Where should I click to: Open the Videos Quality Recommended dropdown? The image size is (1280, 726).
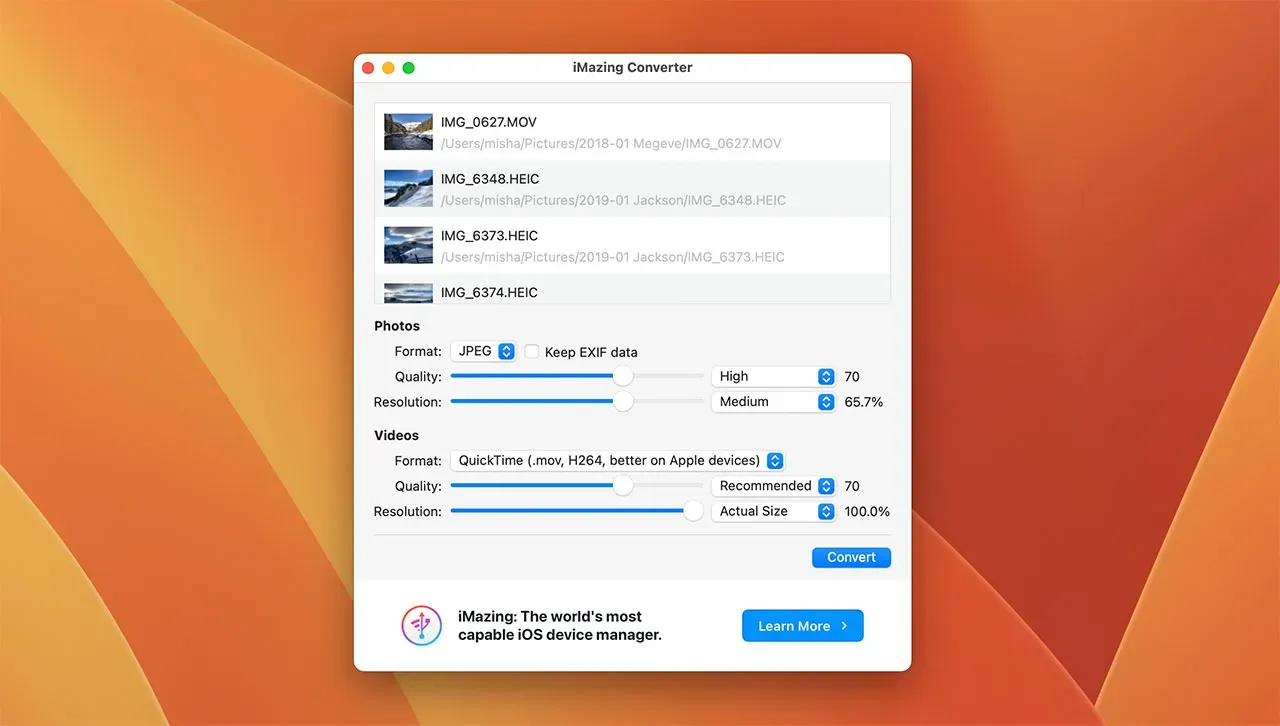(773, 486)
